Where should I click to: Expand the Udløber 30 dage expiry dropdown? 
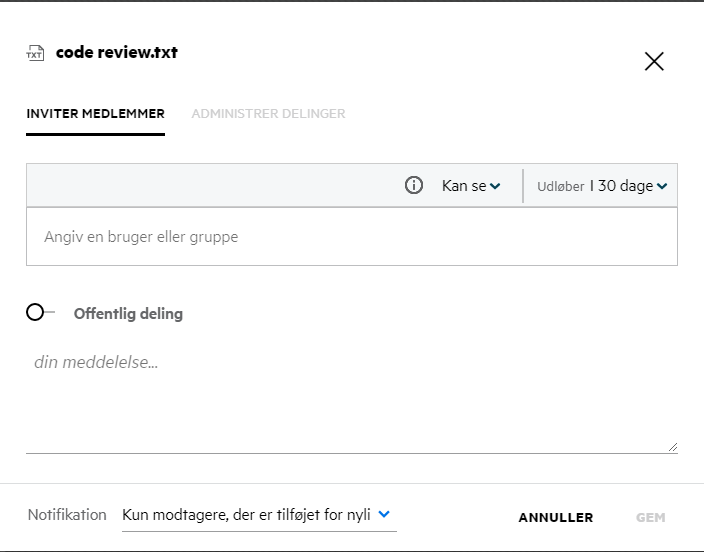(601, 186)
